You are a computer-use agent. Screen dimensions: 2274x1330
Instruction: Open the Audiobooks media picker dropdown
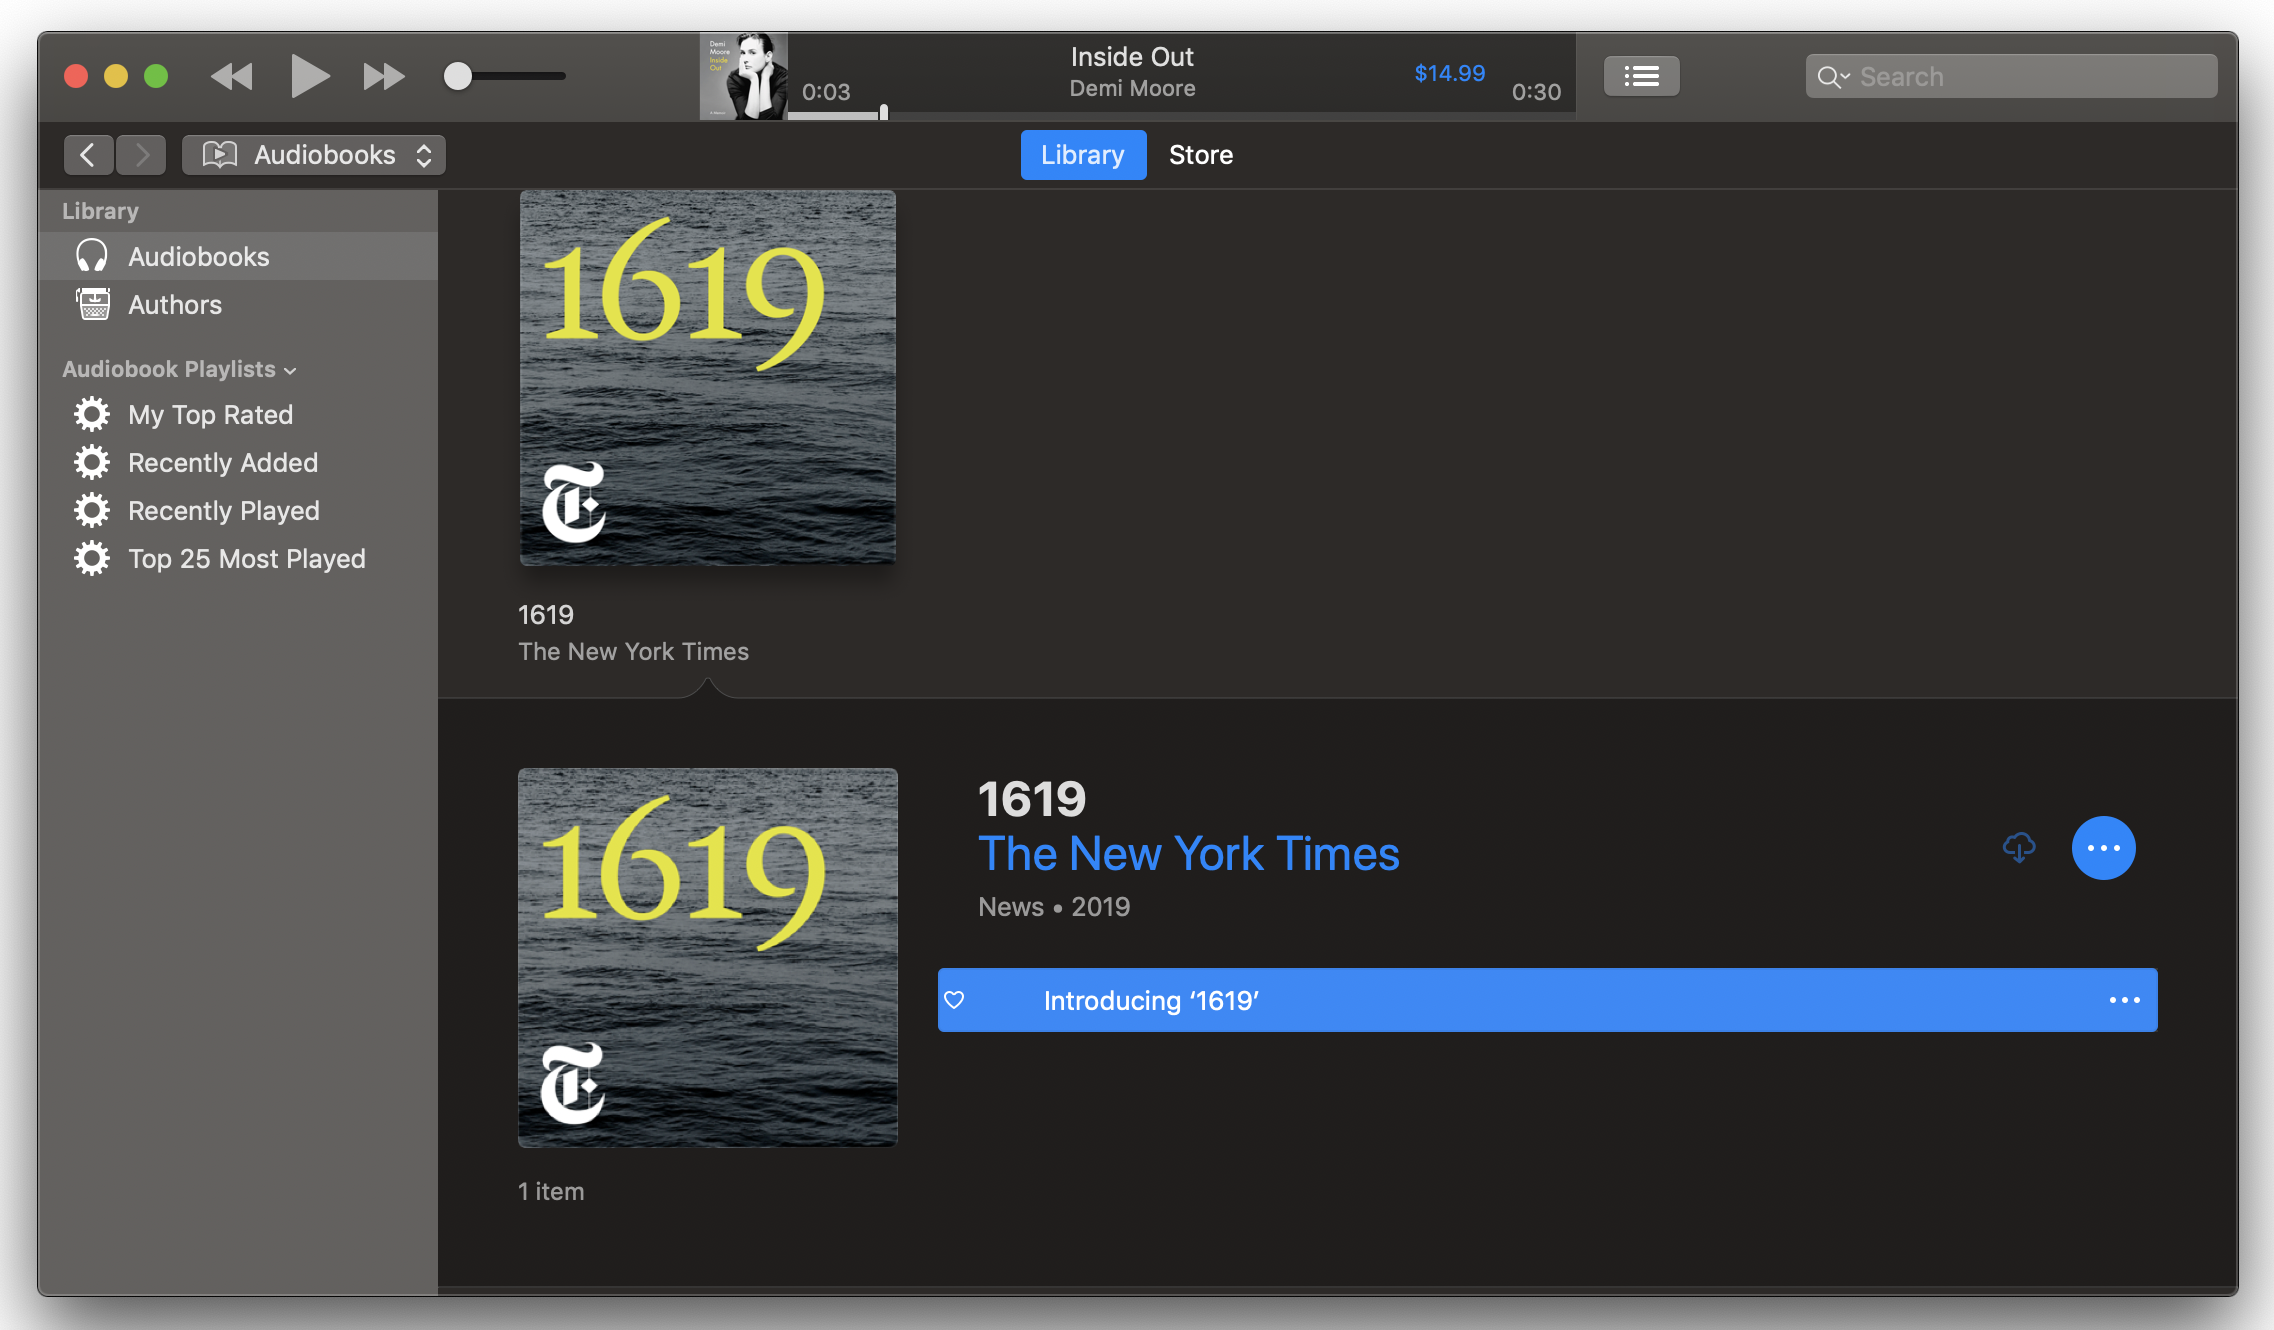(314, 155)
